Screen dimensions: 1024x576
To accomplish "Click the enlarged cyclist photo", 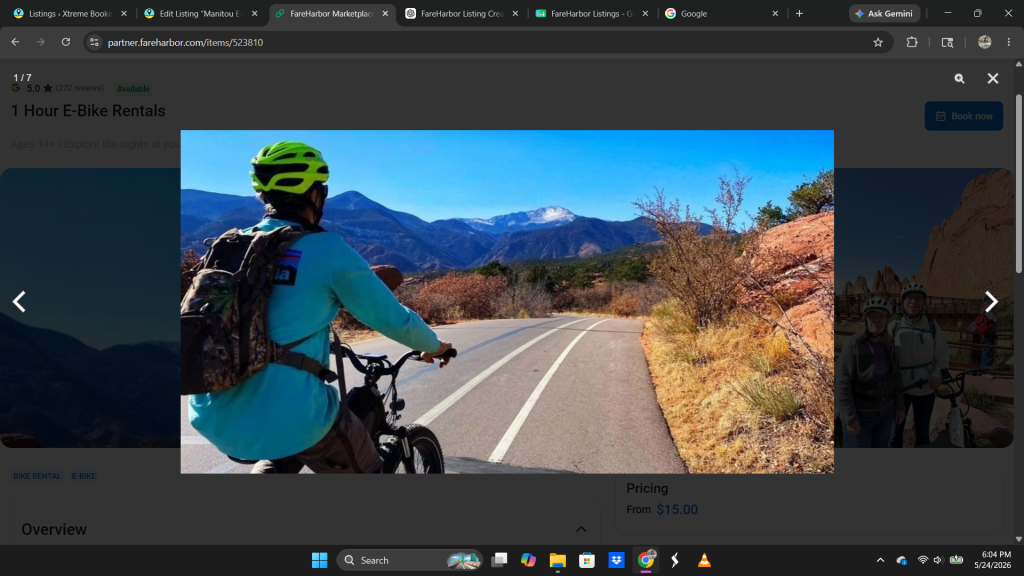I will tap(507, 302).
